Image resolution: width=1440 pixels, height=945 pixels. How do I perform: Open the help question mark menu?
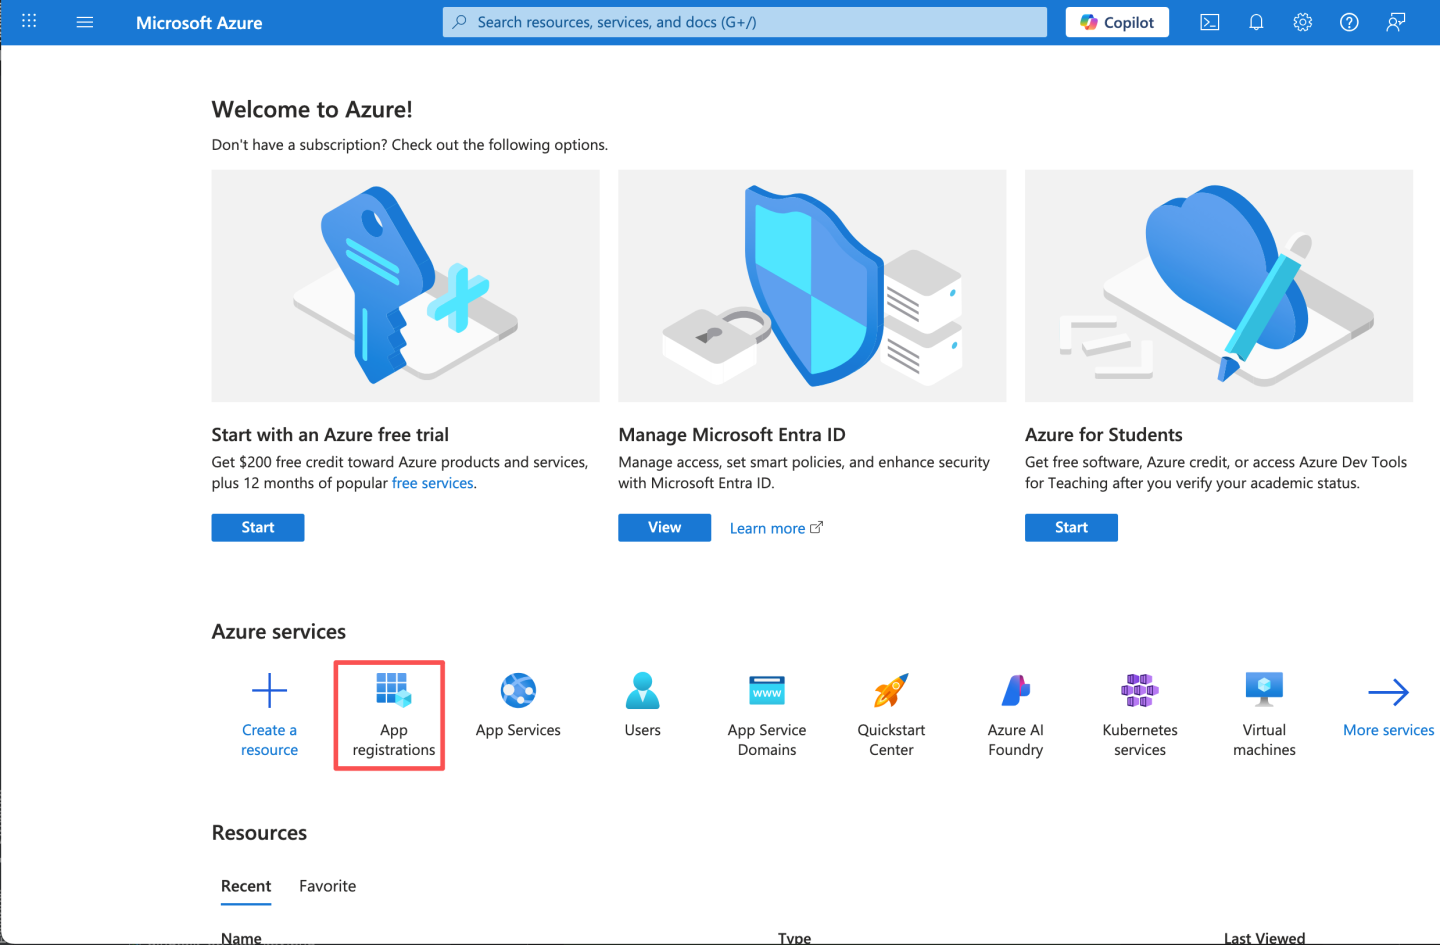pyautogui.click(x=1349, y=22)
